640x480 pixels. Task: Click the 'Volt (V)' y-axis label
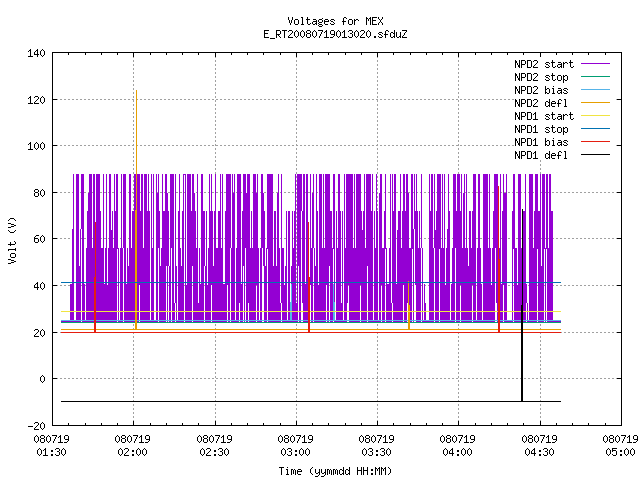coord(12,240)
